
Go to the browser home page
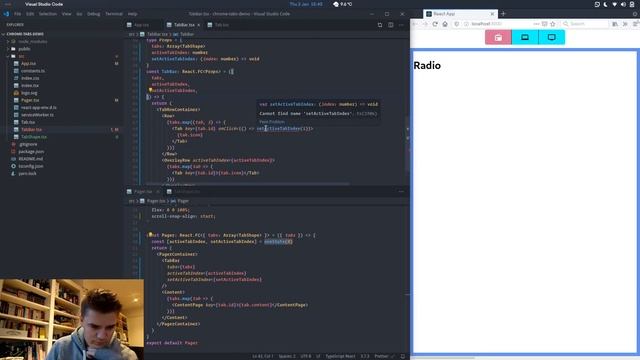click(445, 24)
